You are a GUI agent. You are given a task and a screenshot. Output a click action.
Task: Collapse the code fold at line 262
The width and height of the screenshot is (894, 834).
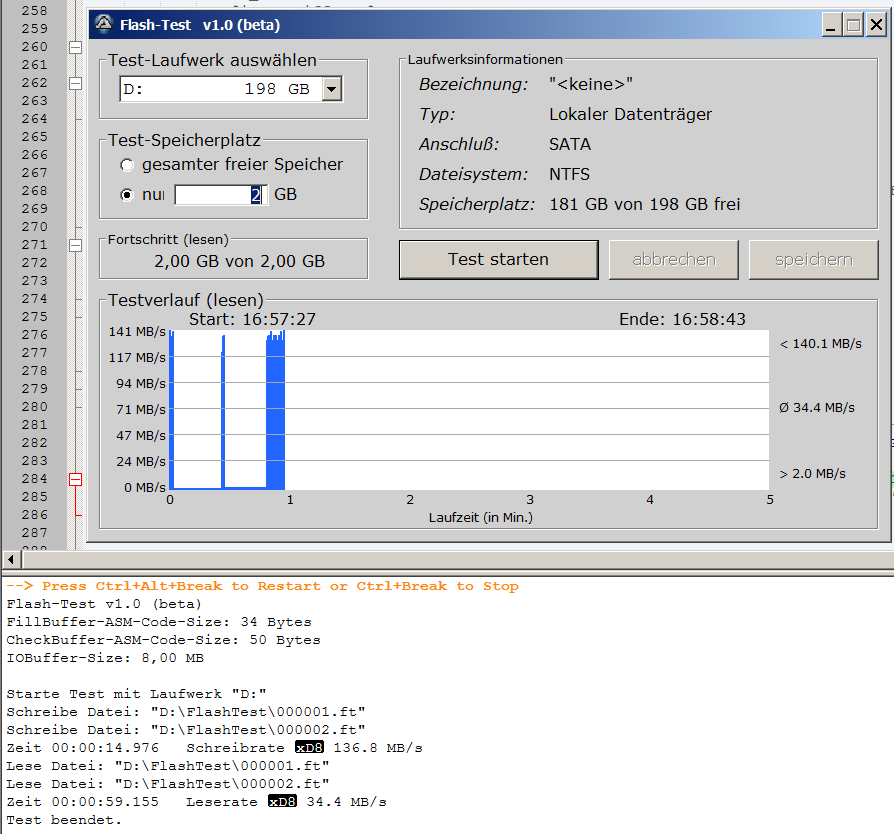tap(75, 83)
